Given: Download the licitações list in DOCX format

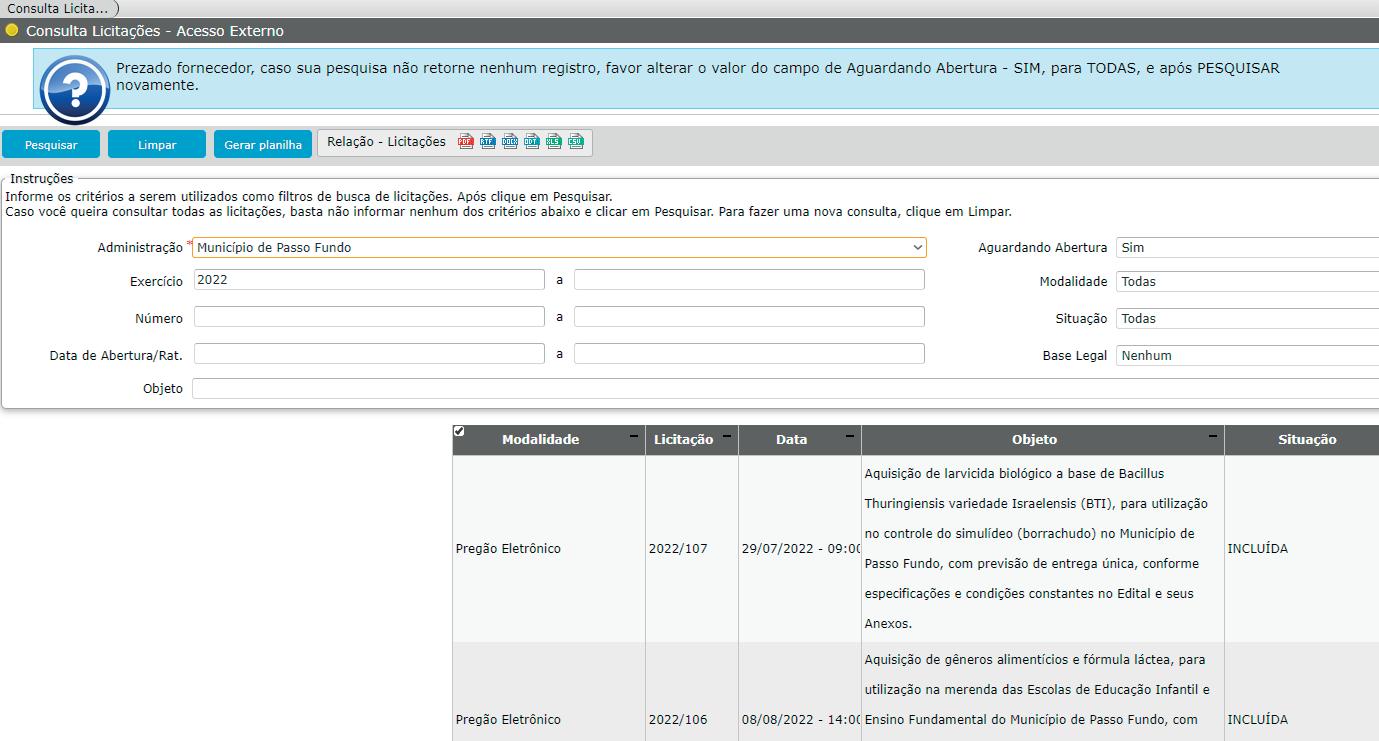Looking at the screenshot, I should click(x=509, y=142).
